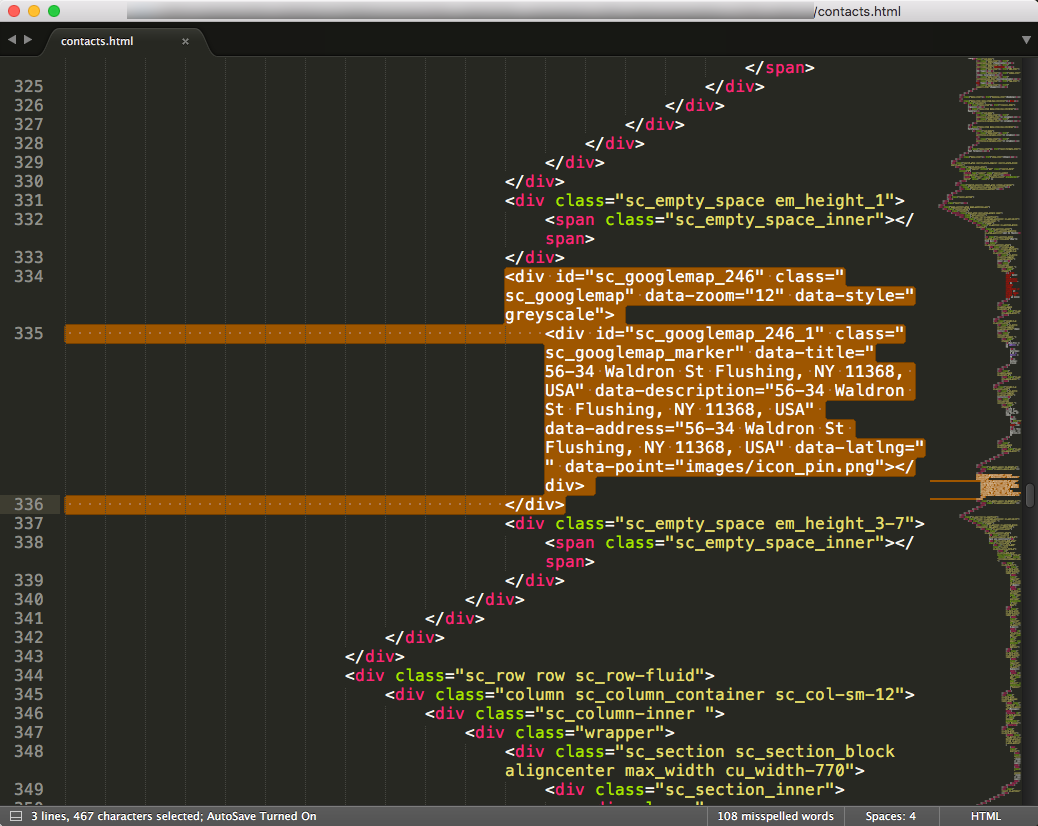The width and height of the screenshot is (1038, 826).
Task: Open the Spaces: 4 indentation menu
Action: pyautogui.click(x=890, y=816)
